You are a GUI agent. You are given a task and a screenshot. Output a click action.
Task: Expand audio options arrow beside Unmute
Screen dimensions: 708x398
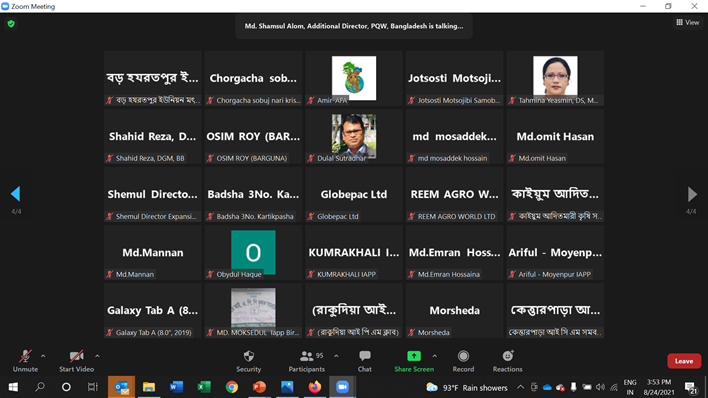pyautogui.click(x=43, y=356)
